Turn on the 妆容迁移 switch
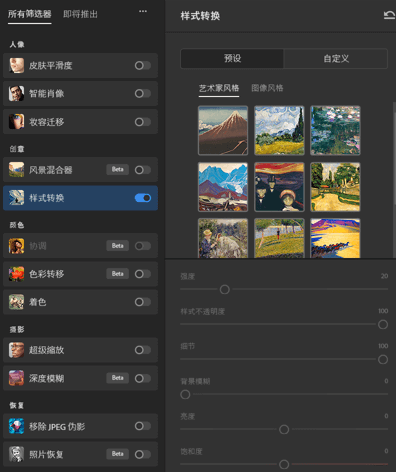 143,122
